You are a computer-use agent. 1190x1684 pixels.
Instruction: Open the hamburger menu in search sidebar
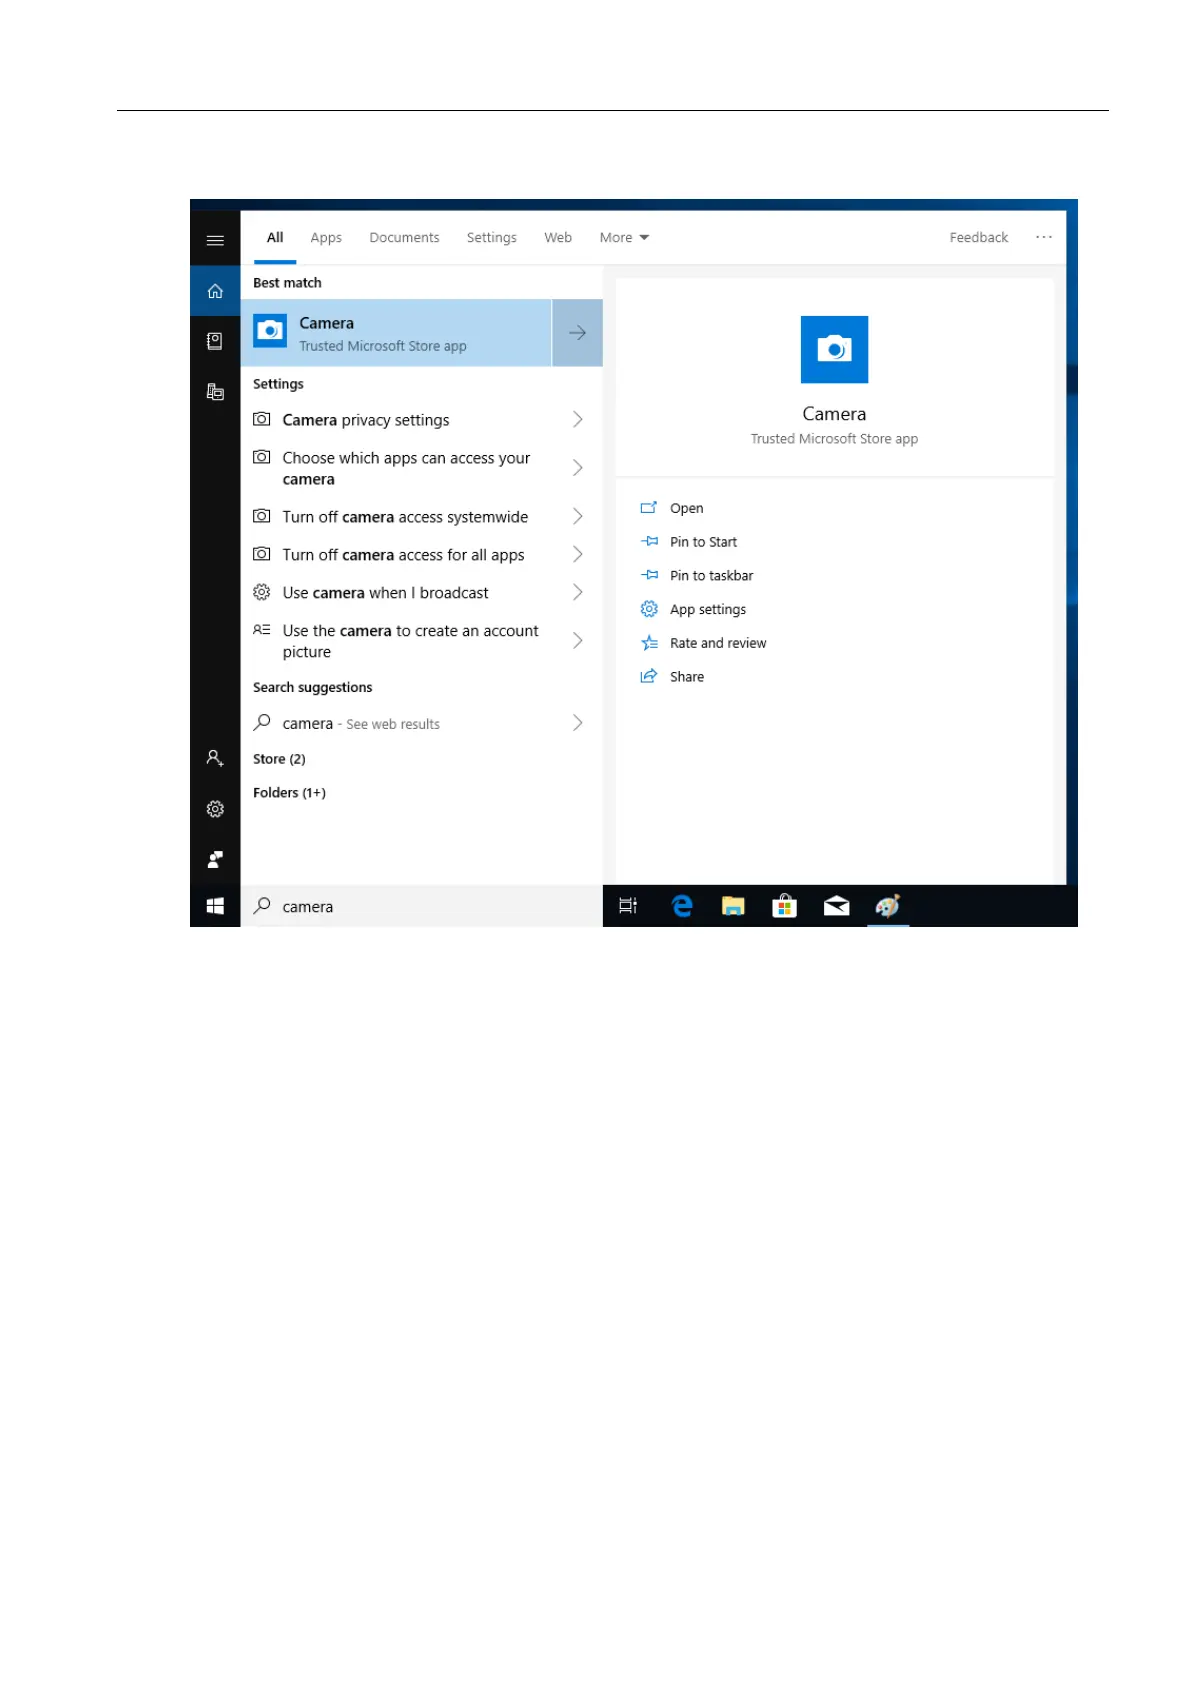click(215, 240)
